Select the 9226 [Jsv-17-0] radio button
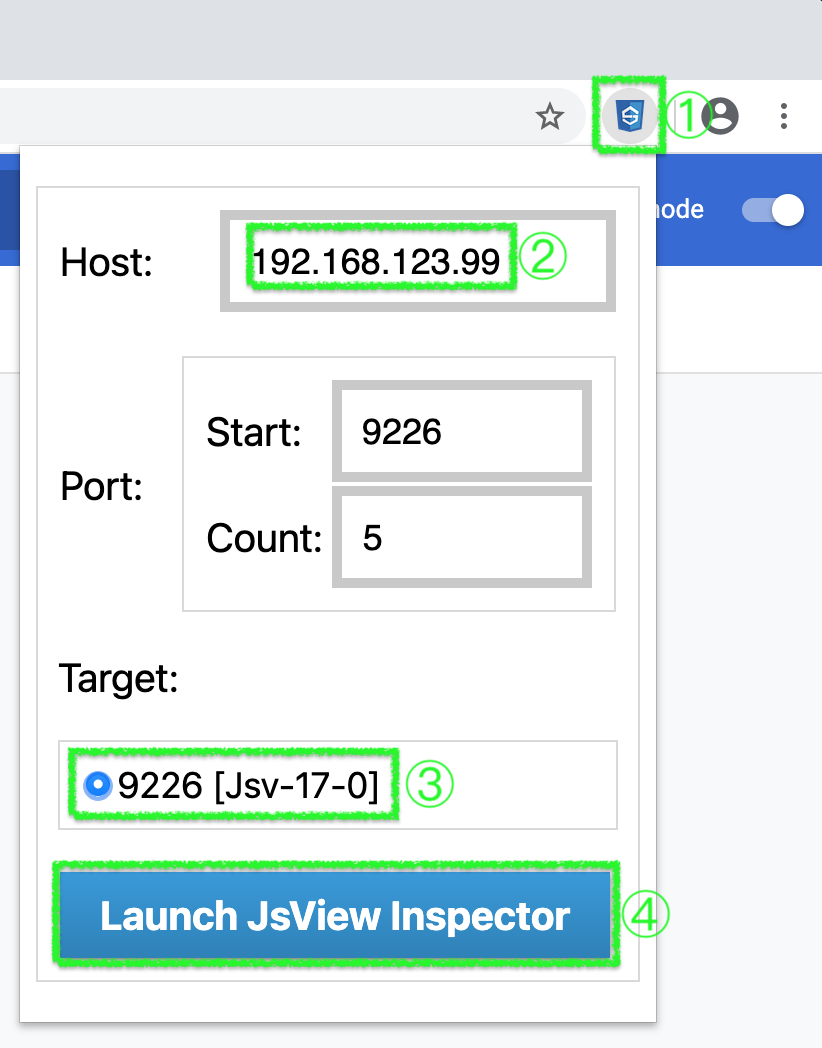822x1048 pixels. pyautogui.click(x=97, y=786)
